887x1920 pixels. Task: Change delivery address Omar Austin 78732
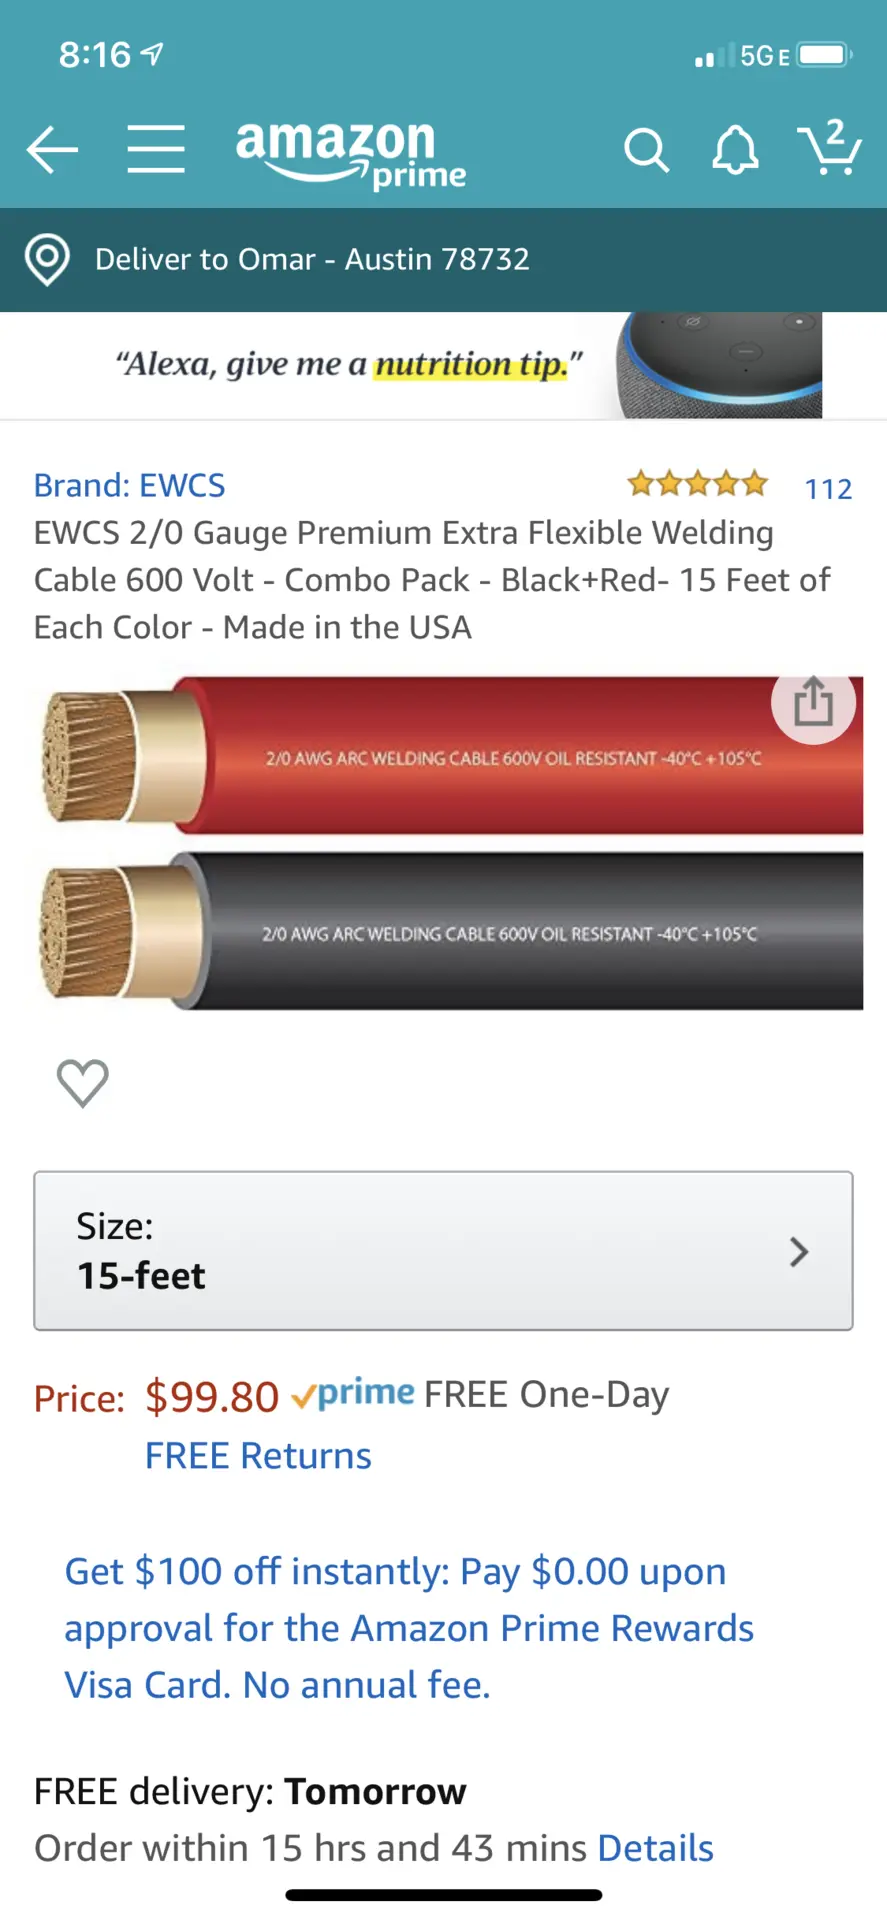coord(312,260)
